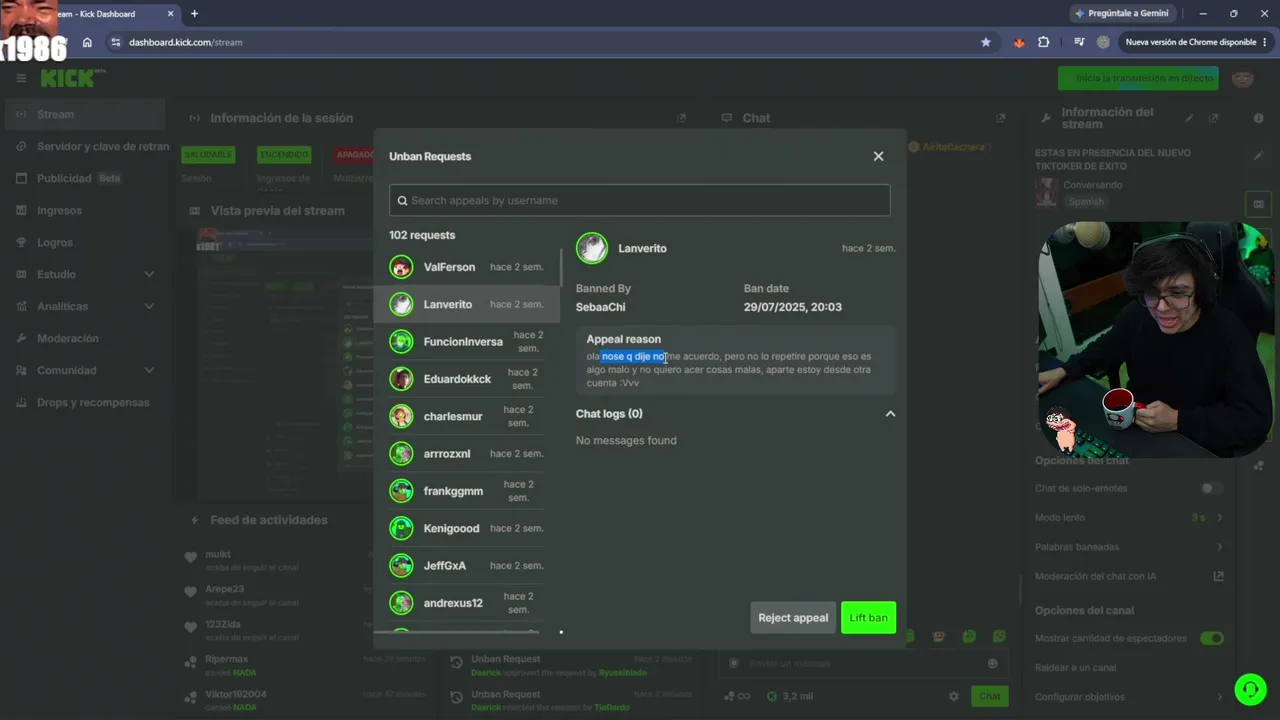
Task: Open Moderación del chat con IA link
Action: click(x=1129, y=576)
